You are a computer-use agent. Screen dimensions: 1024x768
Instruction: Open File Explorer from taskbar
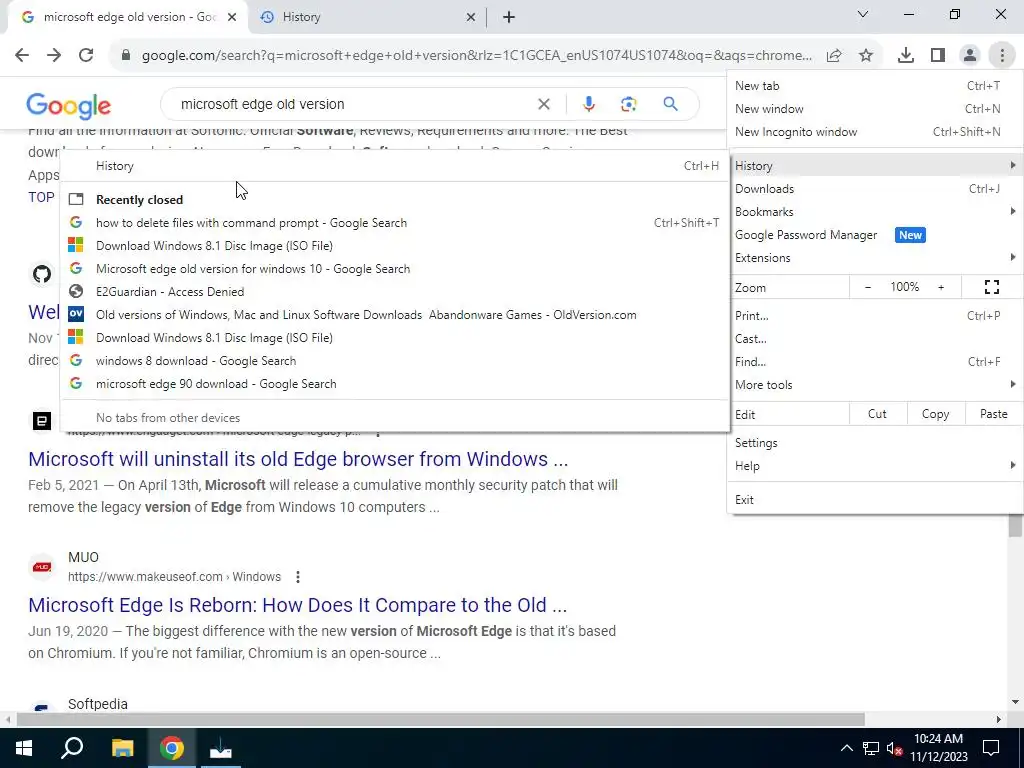click(122, 748)
